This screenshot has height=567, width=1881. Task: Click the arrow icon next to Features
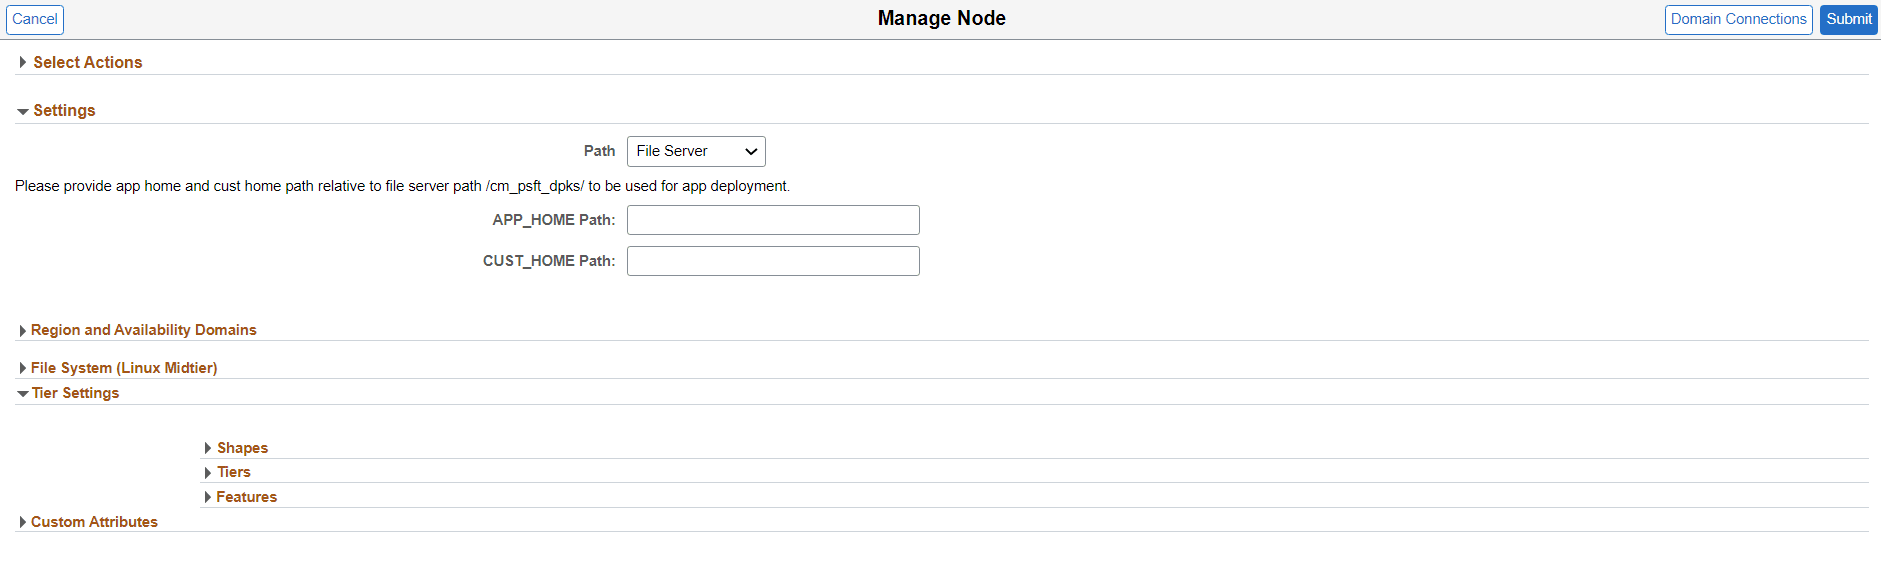[x=208, y=498]
